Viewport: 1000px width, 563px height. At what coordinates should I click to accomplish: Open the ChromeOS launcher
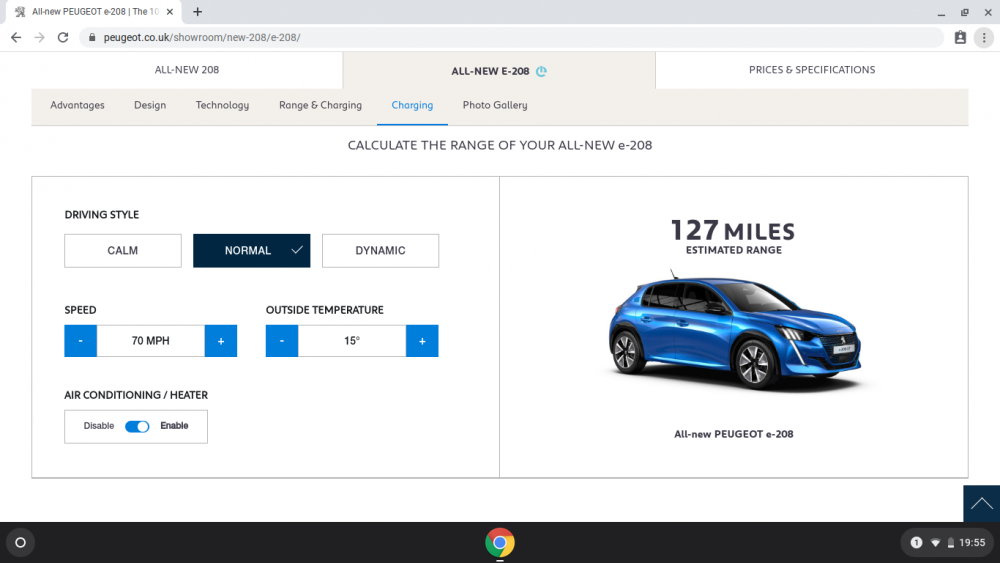pos(20,543)
